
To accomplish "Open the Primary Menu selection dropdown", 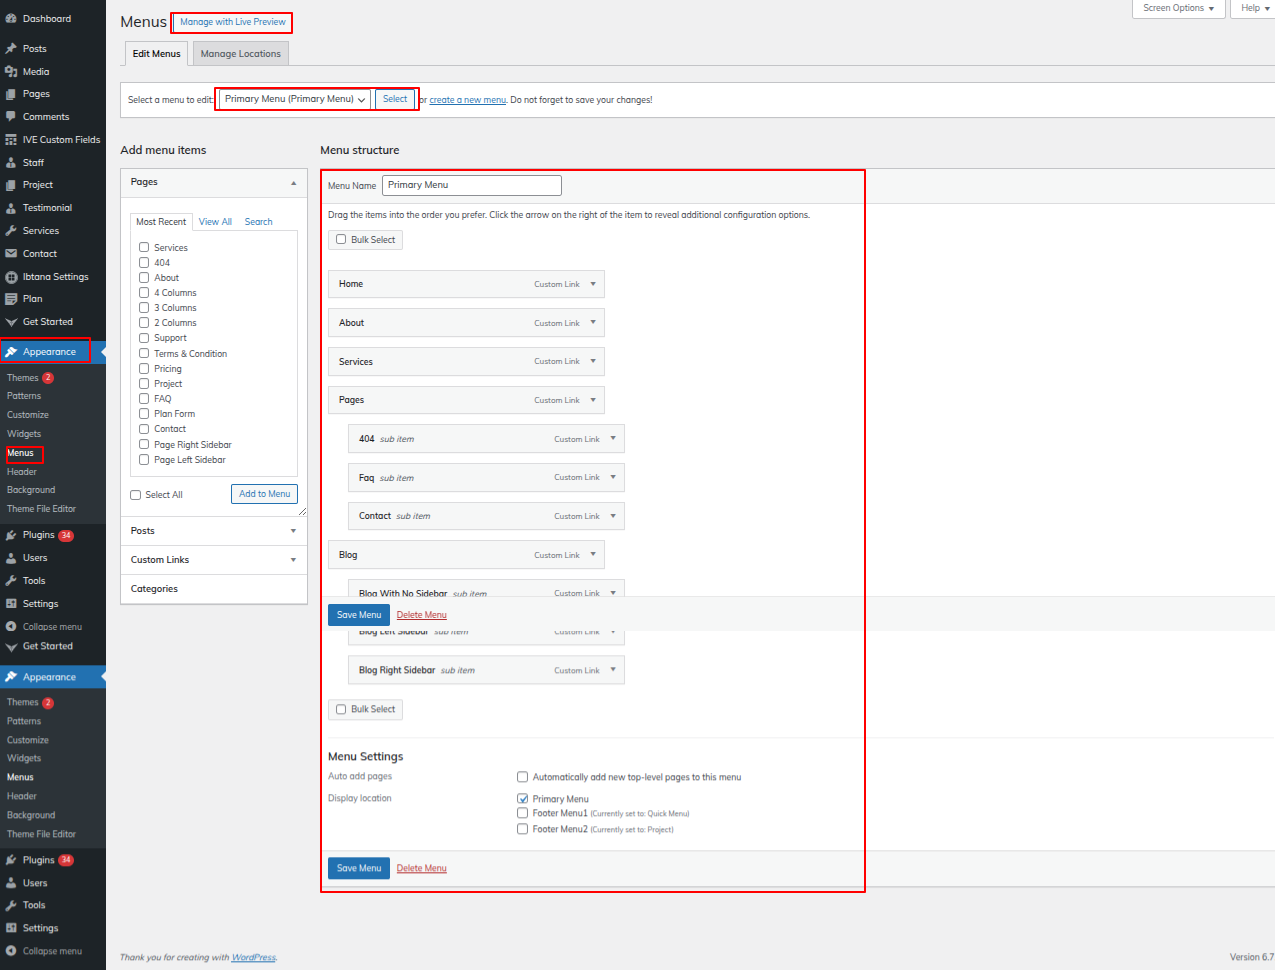I will tap(294, 99).
